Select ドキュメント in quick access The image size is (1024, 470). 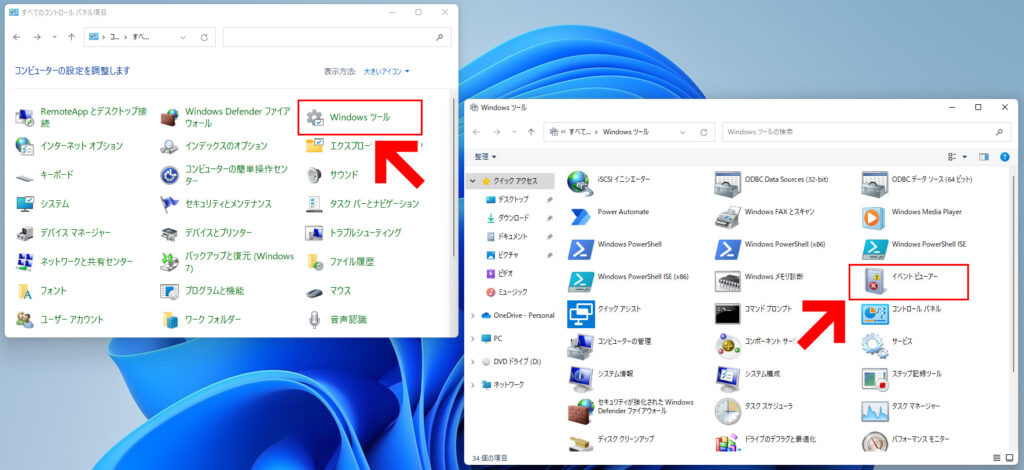pyautogui.click(x=507, y=236)
